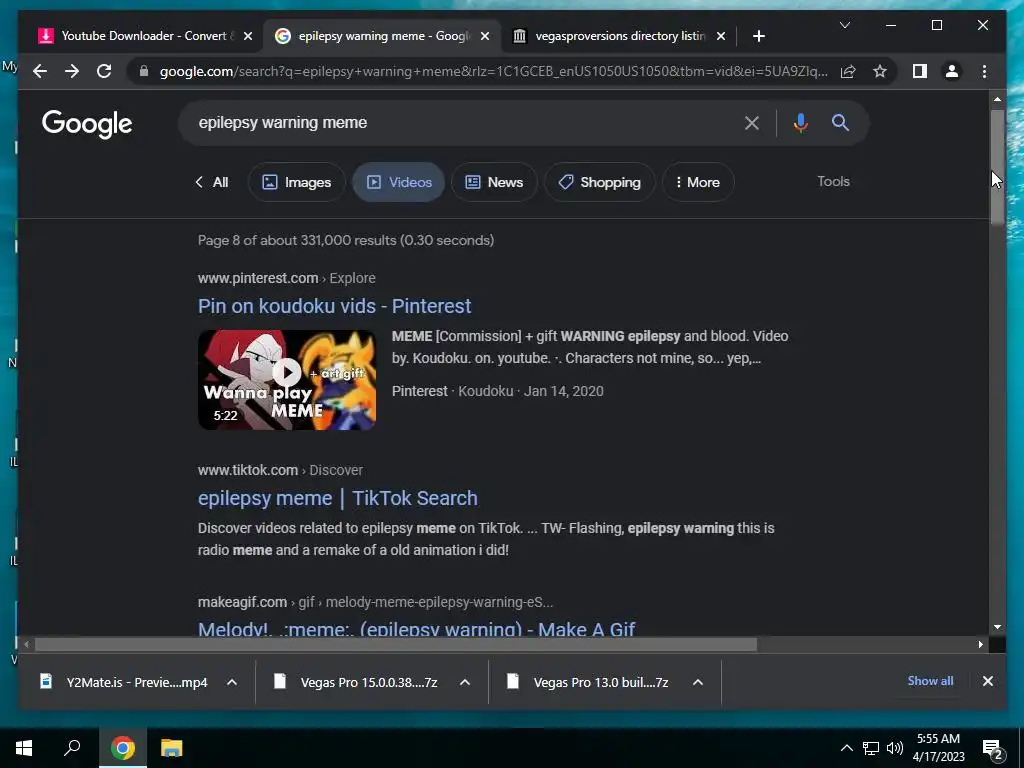The image size is (1024, 768).
Task: Play the Wanna play MEME video thumbnail
Action: coord(287,379)
